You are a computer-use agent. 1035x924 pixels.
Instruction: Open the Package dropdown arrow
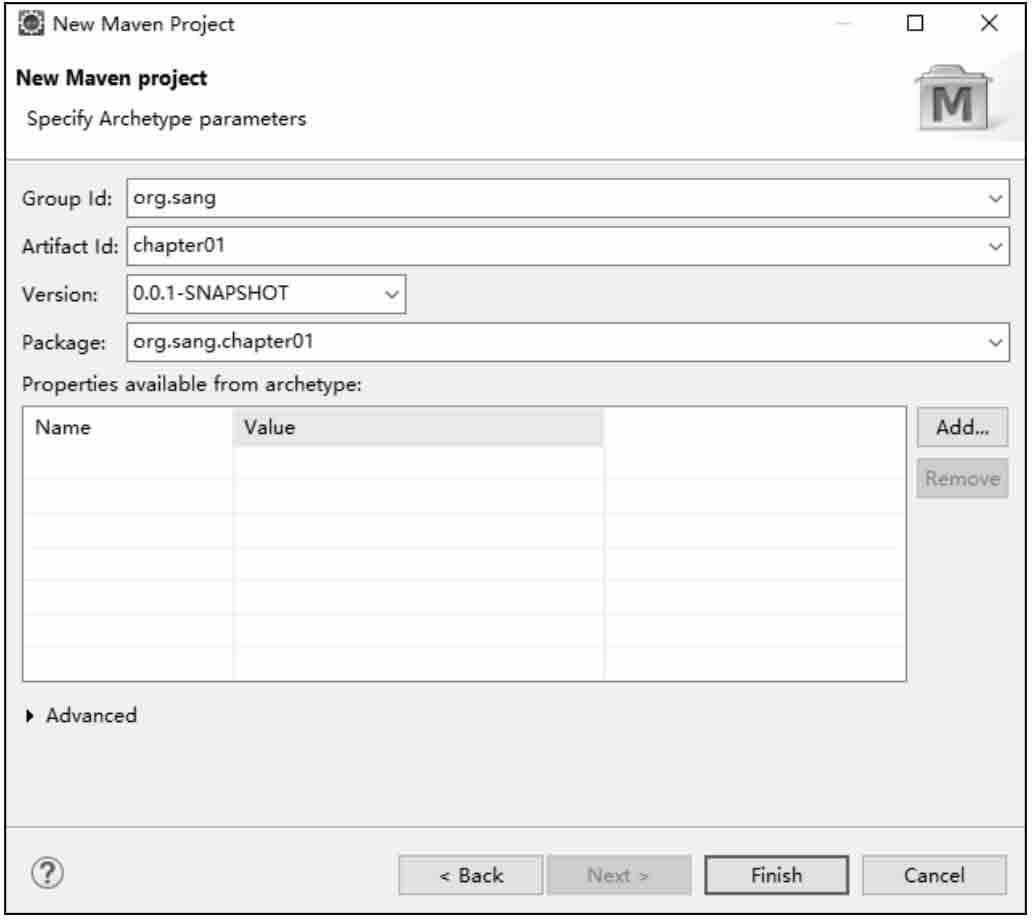point(997,343)
